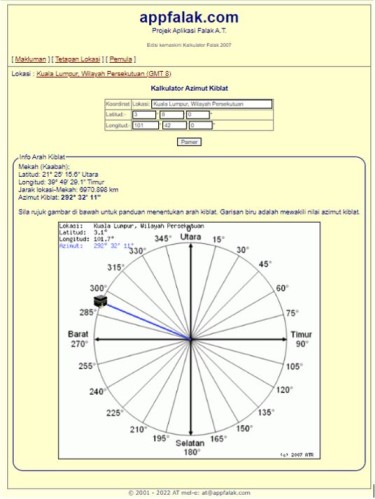Open the Makluman link

[x=31, y=59]
